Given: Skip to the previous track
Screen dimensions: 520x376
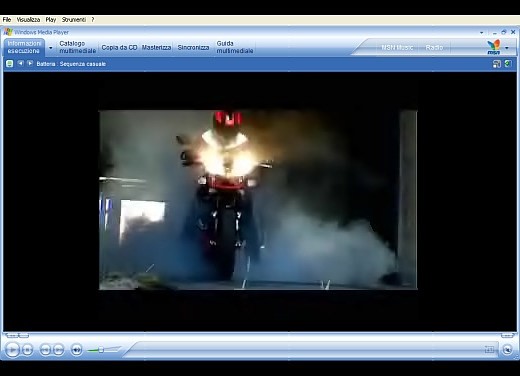Looking at the screenshot, I should [45, 350].
